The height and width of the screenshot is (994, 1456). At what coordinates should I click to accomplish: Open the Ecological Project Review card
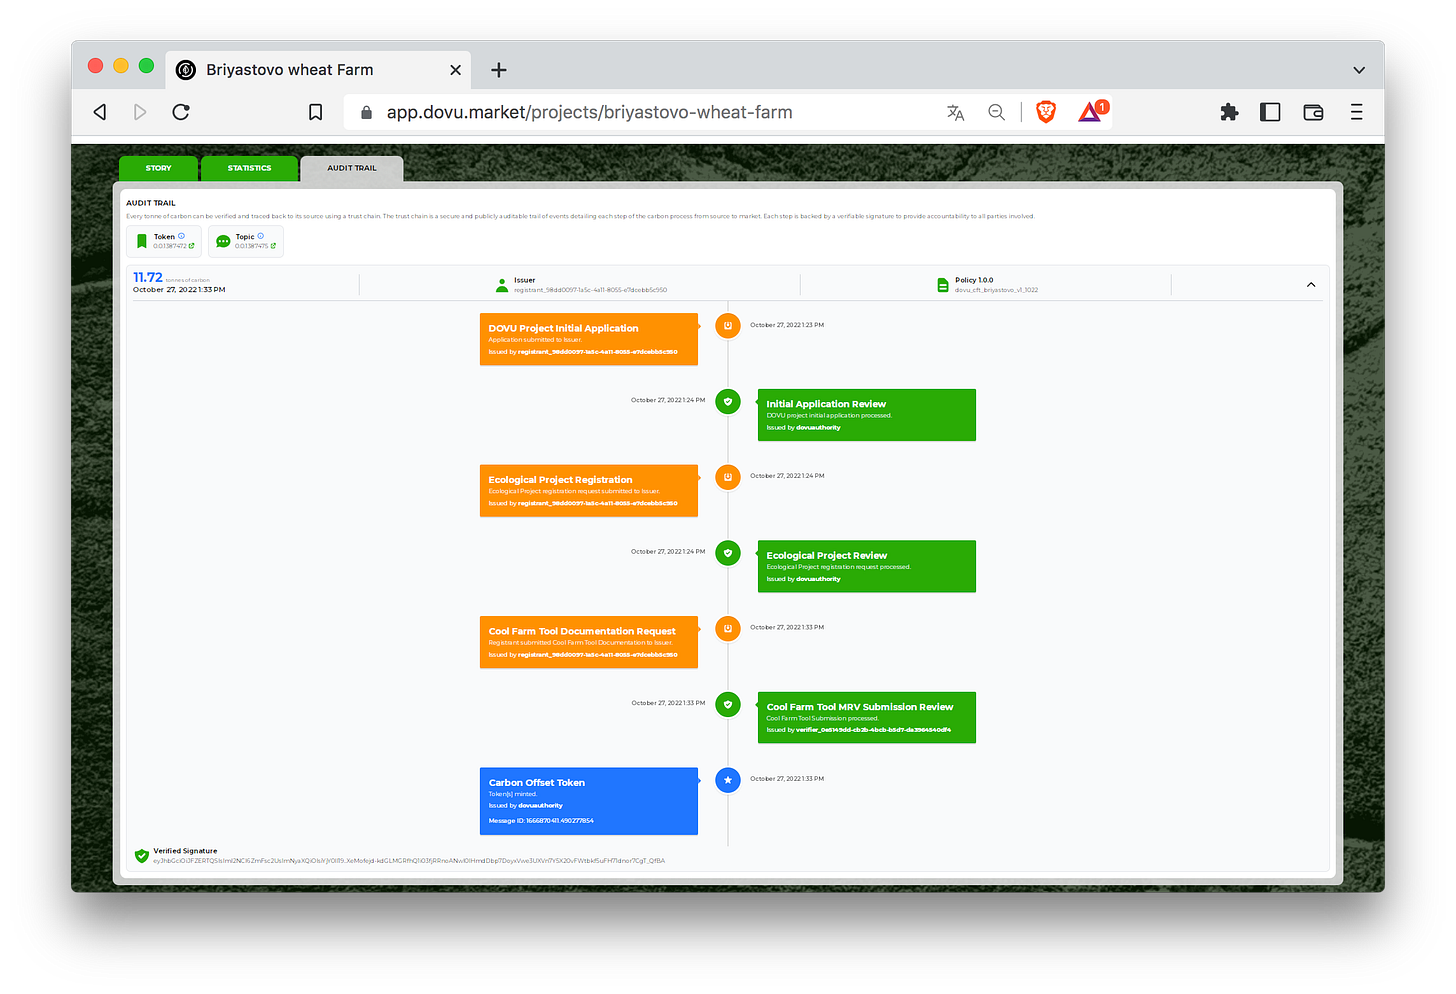pos(866,566)
